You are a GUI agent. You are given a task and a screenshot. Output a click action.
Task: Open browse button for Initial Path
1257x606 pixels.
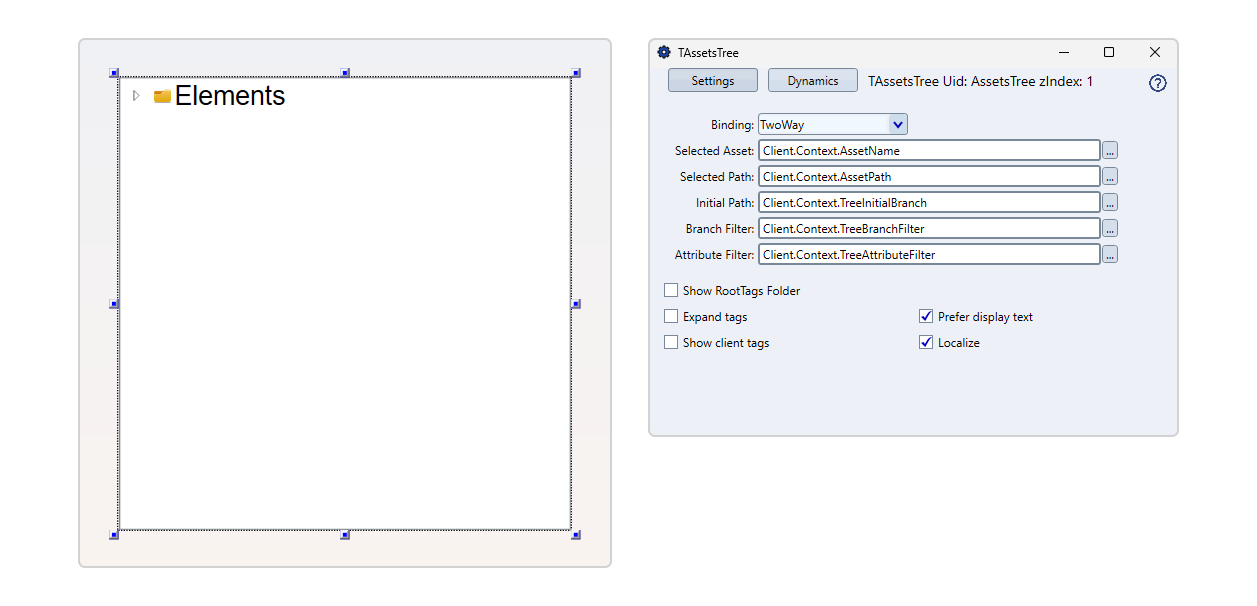coord(1110,202)
